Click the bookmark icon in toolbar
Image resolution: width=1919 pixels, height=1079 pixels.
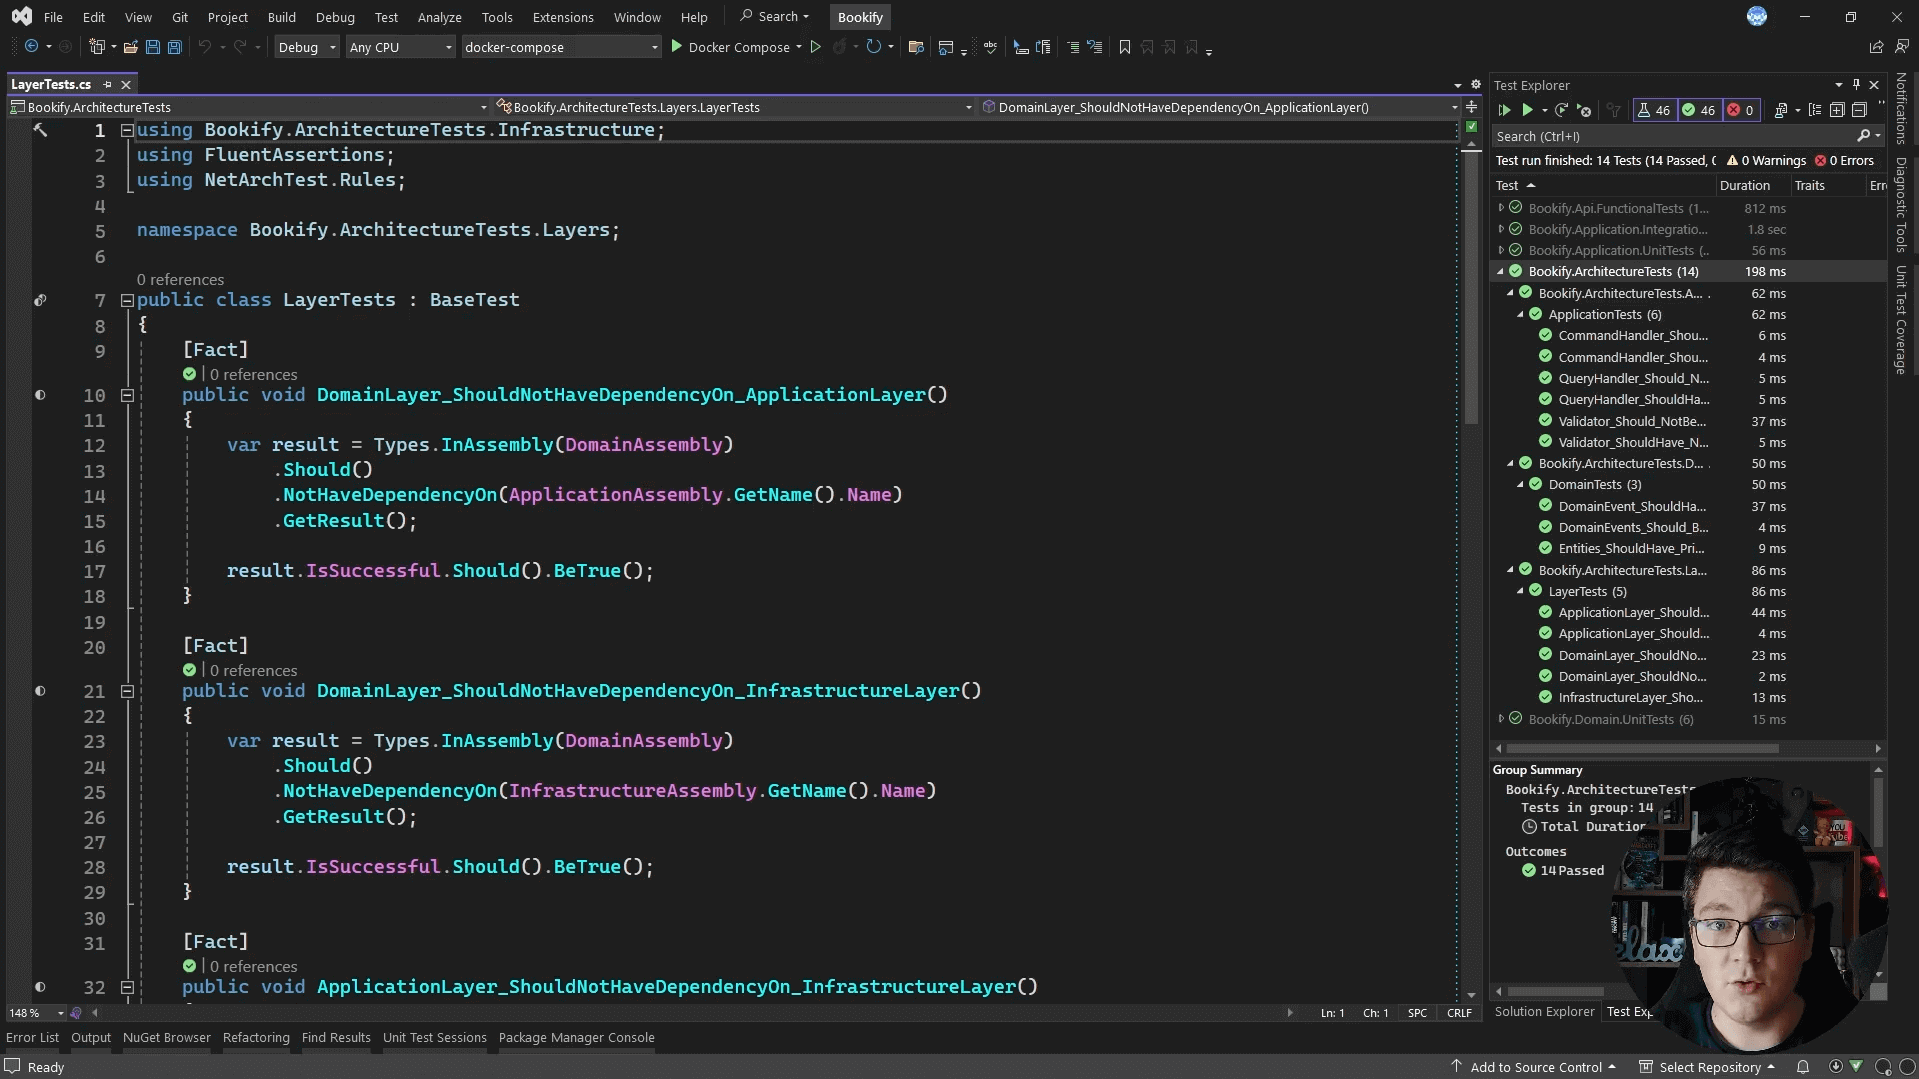point(1125,47)
